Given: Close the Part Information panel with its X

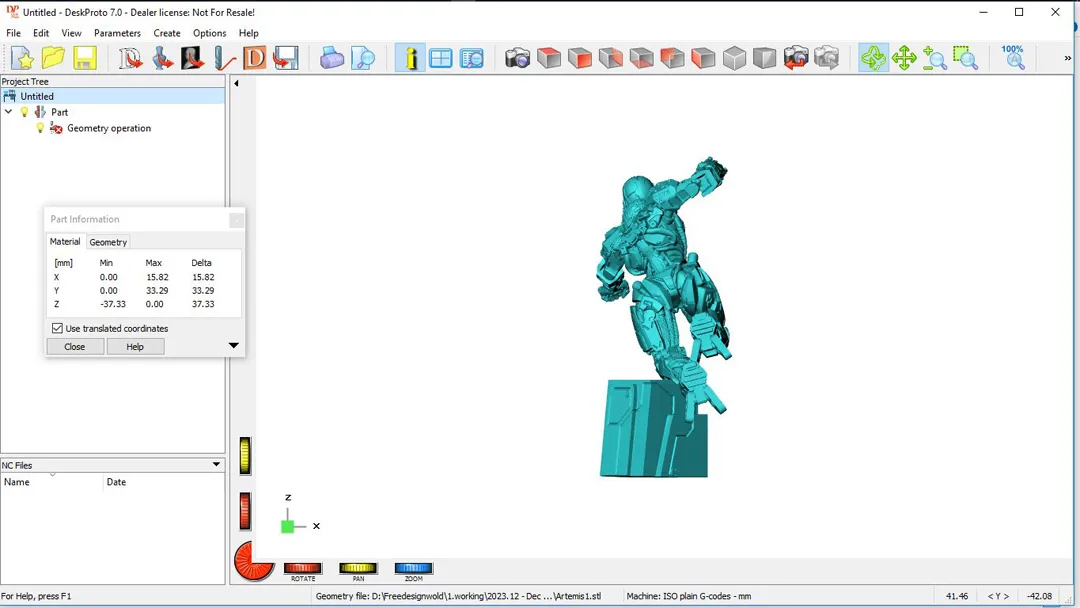Looking at the screenshot, I should tap(236, 220).
